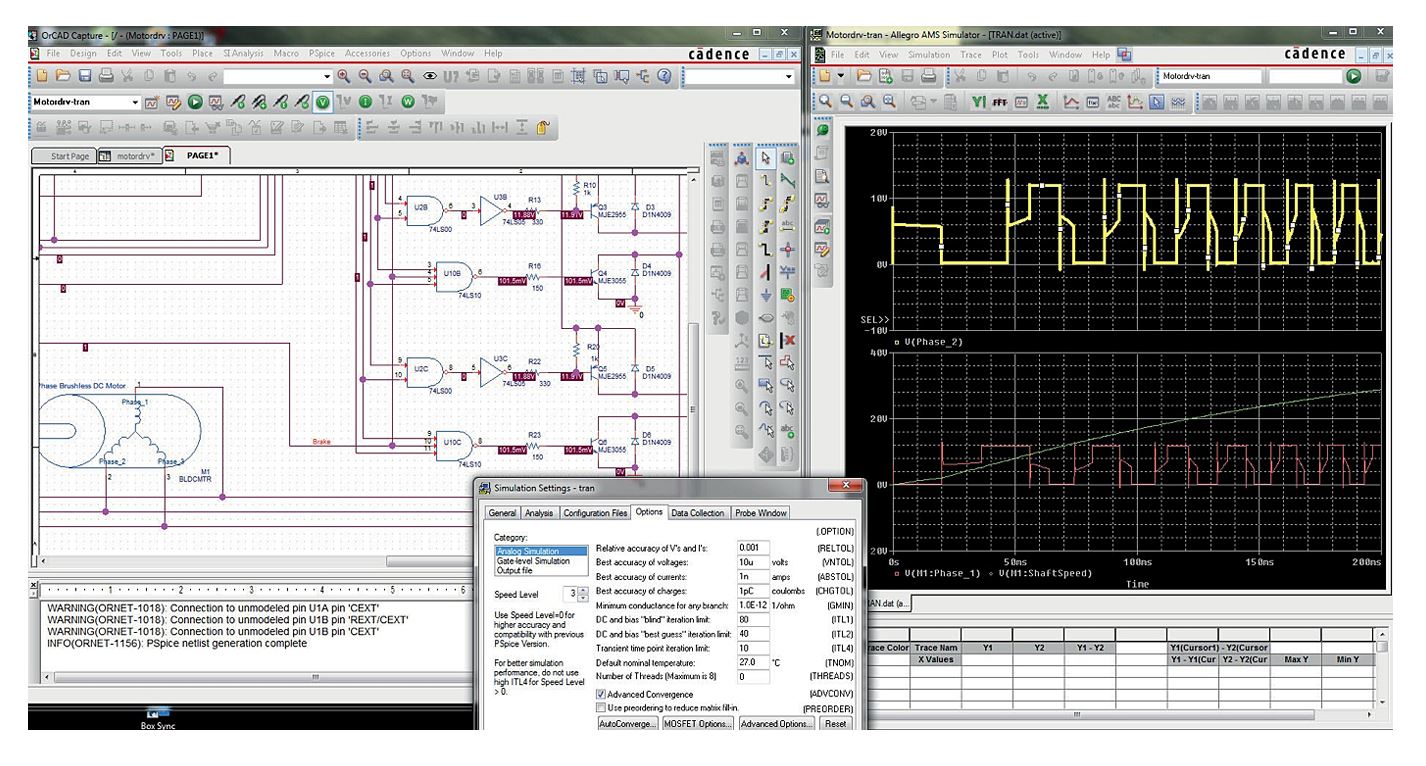1426x766 pixels.
Task: Toggle the voltage marker 'V' icon
Action: [x=323, y=102]
